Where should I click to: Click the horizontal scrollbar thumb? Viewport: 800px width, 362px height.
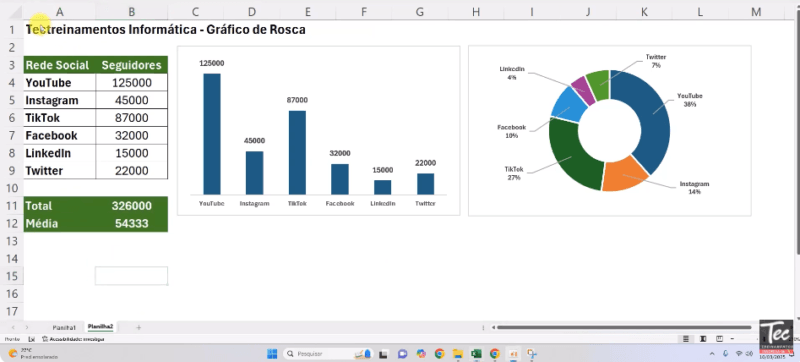click(x=624, y=327)
